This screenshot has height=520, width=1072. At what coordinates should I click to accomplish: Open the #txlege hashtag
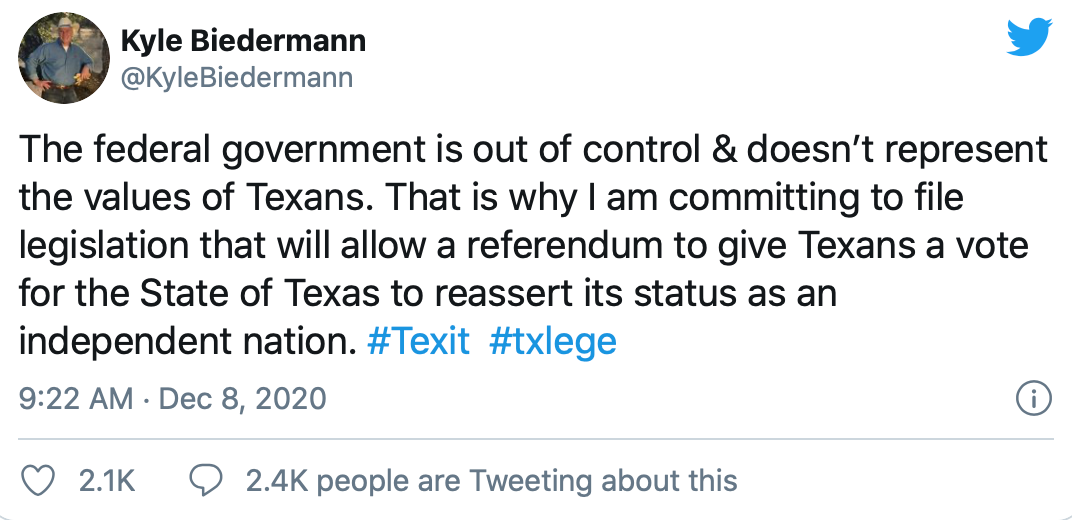(x=553, y=342)
